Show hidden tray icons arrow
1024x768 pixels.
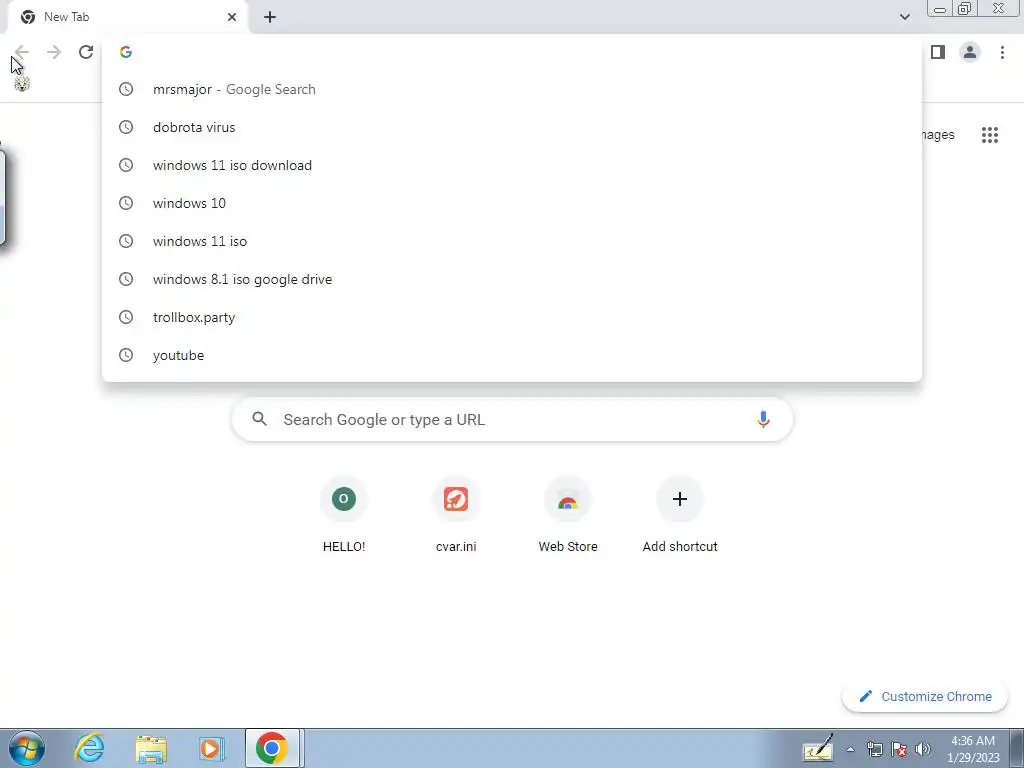click(x=850, y=749)
